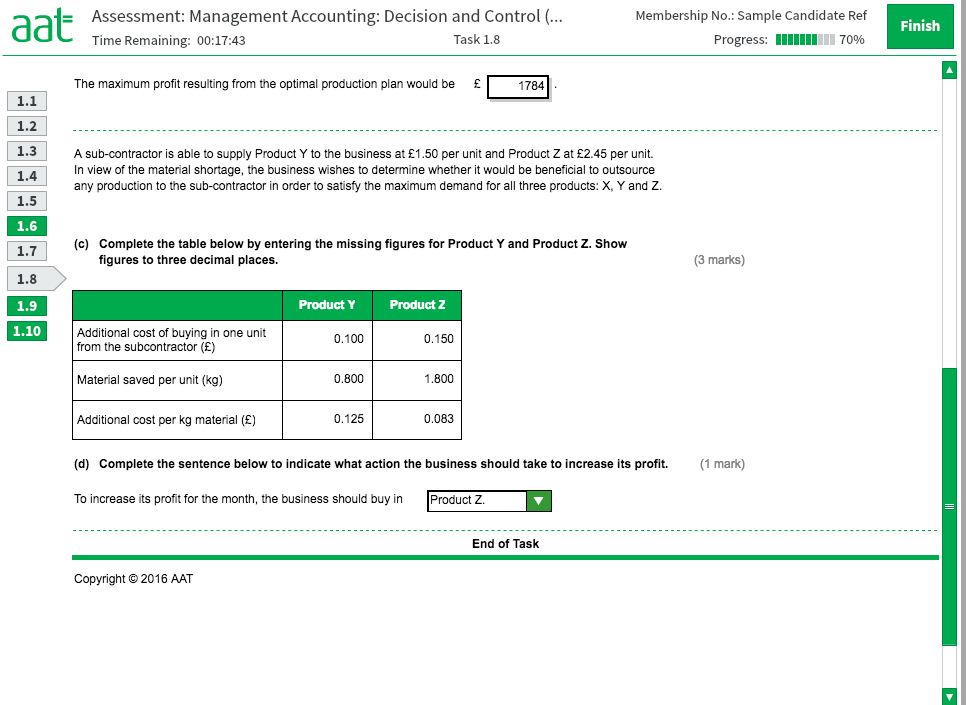Edit Product Y material saved cell
Image resolution: width=966 pixels, height=705 pixels.
click(327, 380)
